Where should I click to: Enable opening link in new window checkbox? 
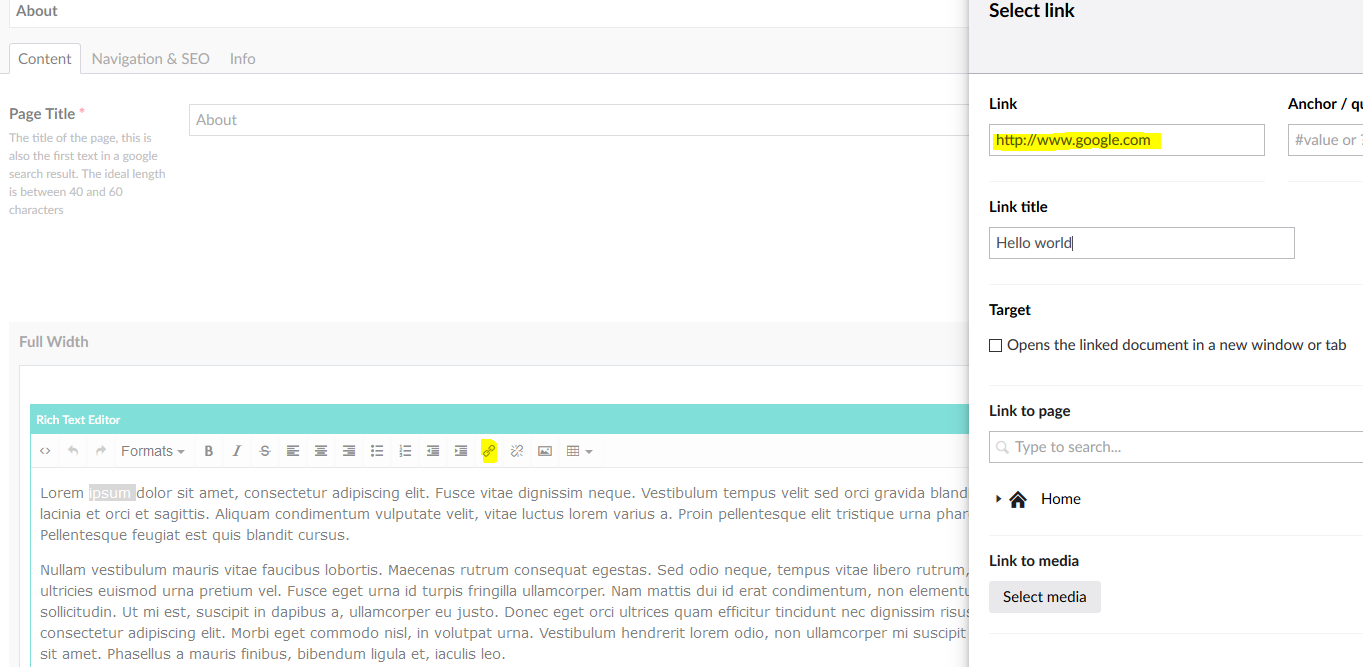pyautogui.click(x=996, y=346)
